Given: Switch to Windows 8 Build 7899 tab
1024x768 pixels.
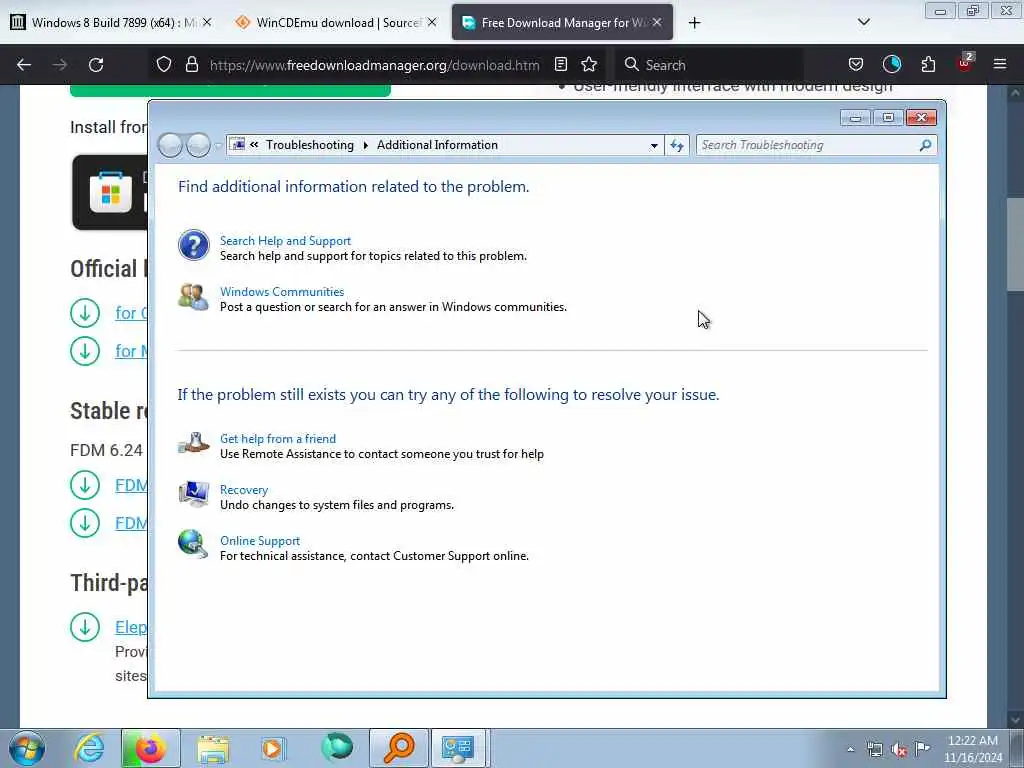Looking at the screenshot, I should coord(110,22).
